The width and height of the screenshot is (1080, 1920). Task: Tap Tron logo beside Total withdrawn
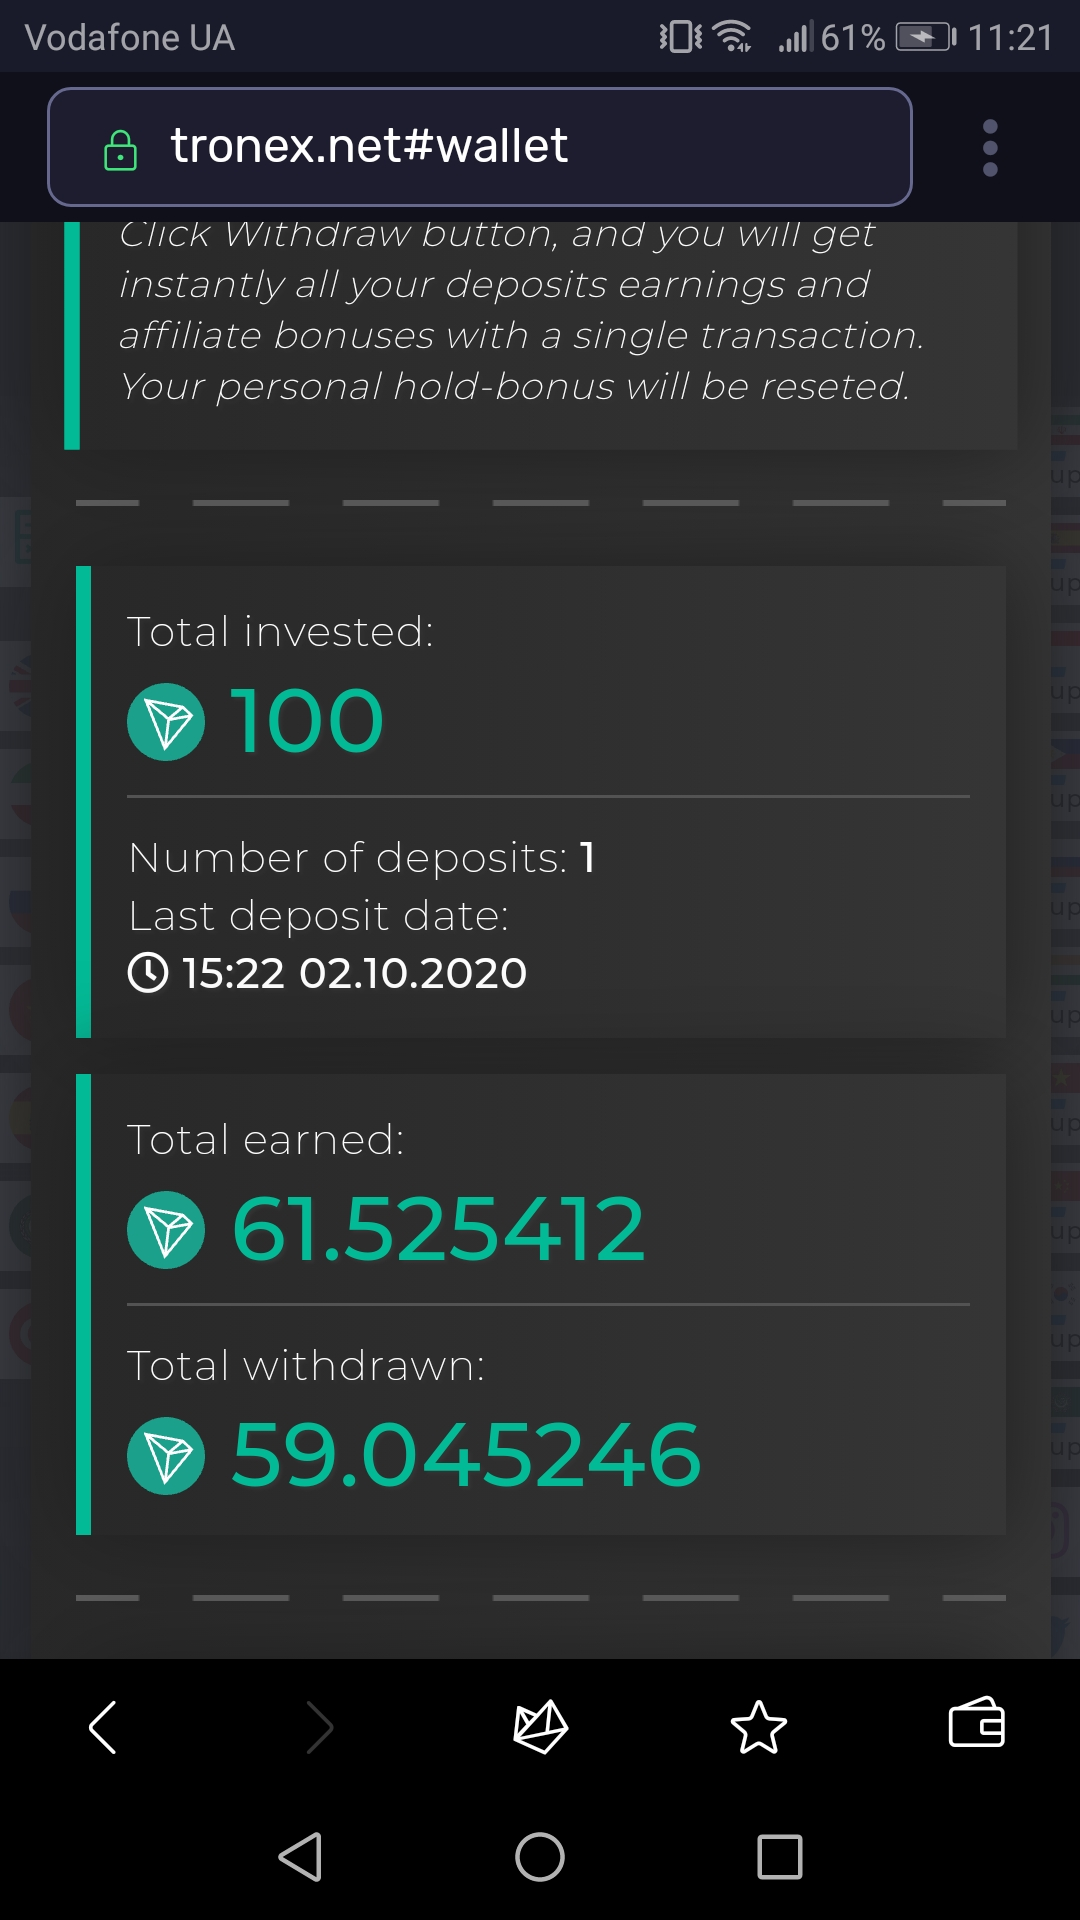(x=166, y=1456)
